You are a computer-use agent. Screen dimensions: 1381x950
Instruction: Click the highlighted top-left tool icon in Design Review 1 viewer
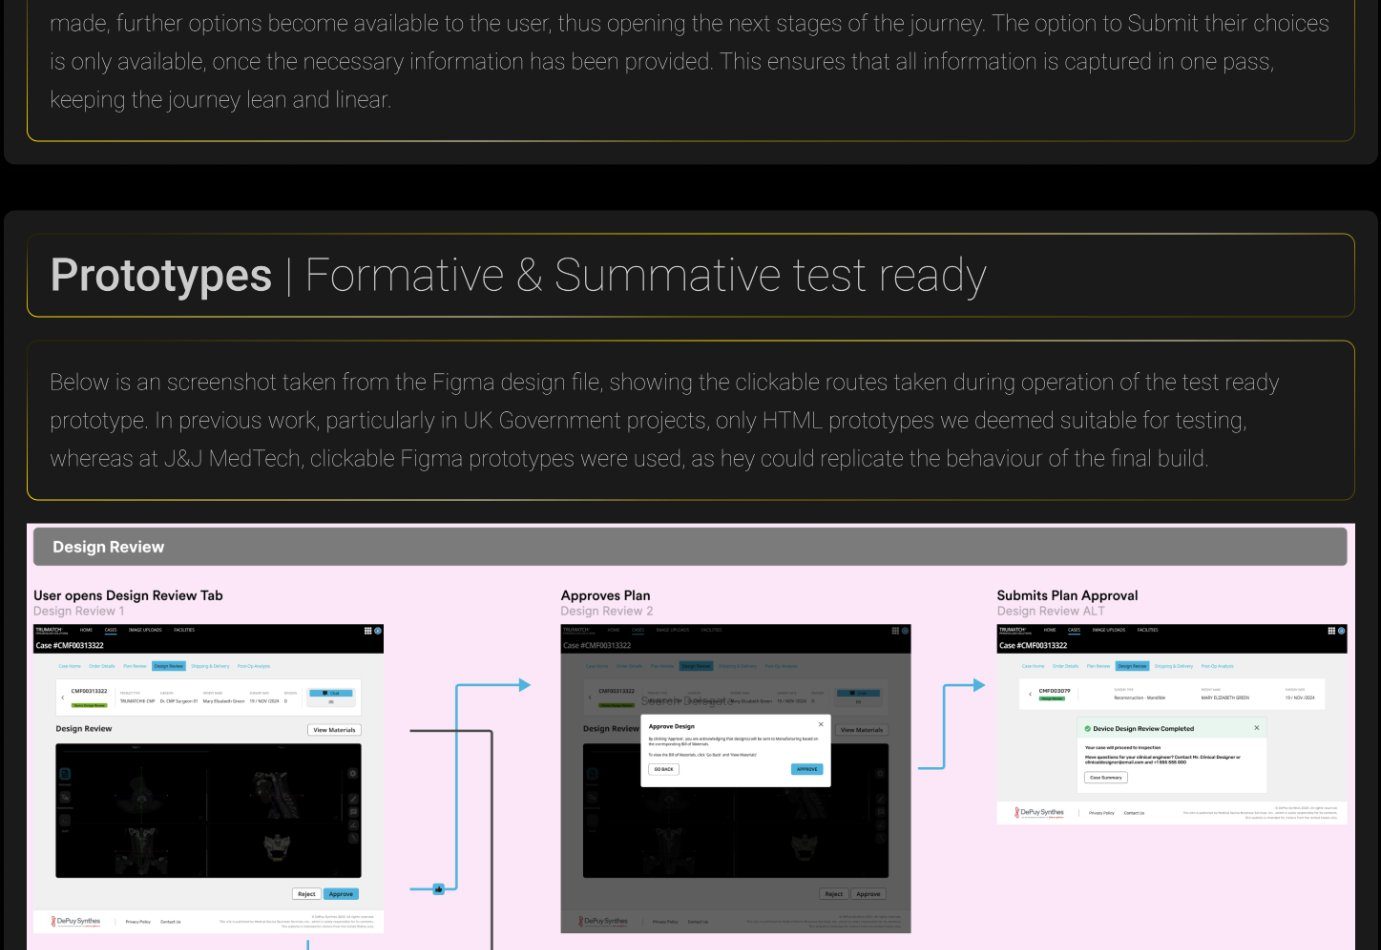(65, 774)
